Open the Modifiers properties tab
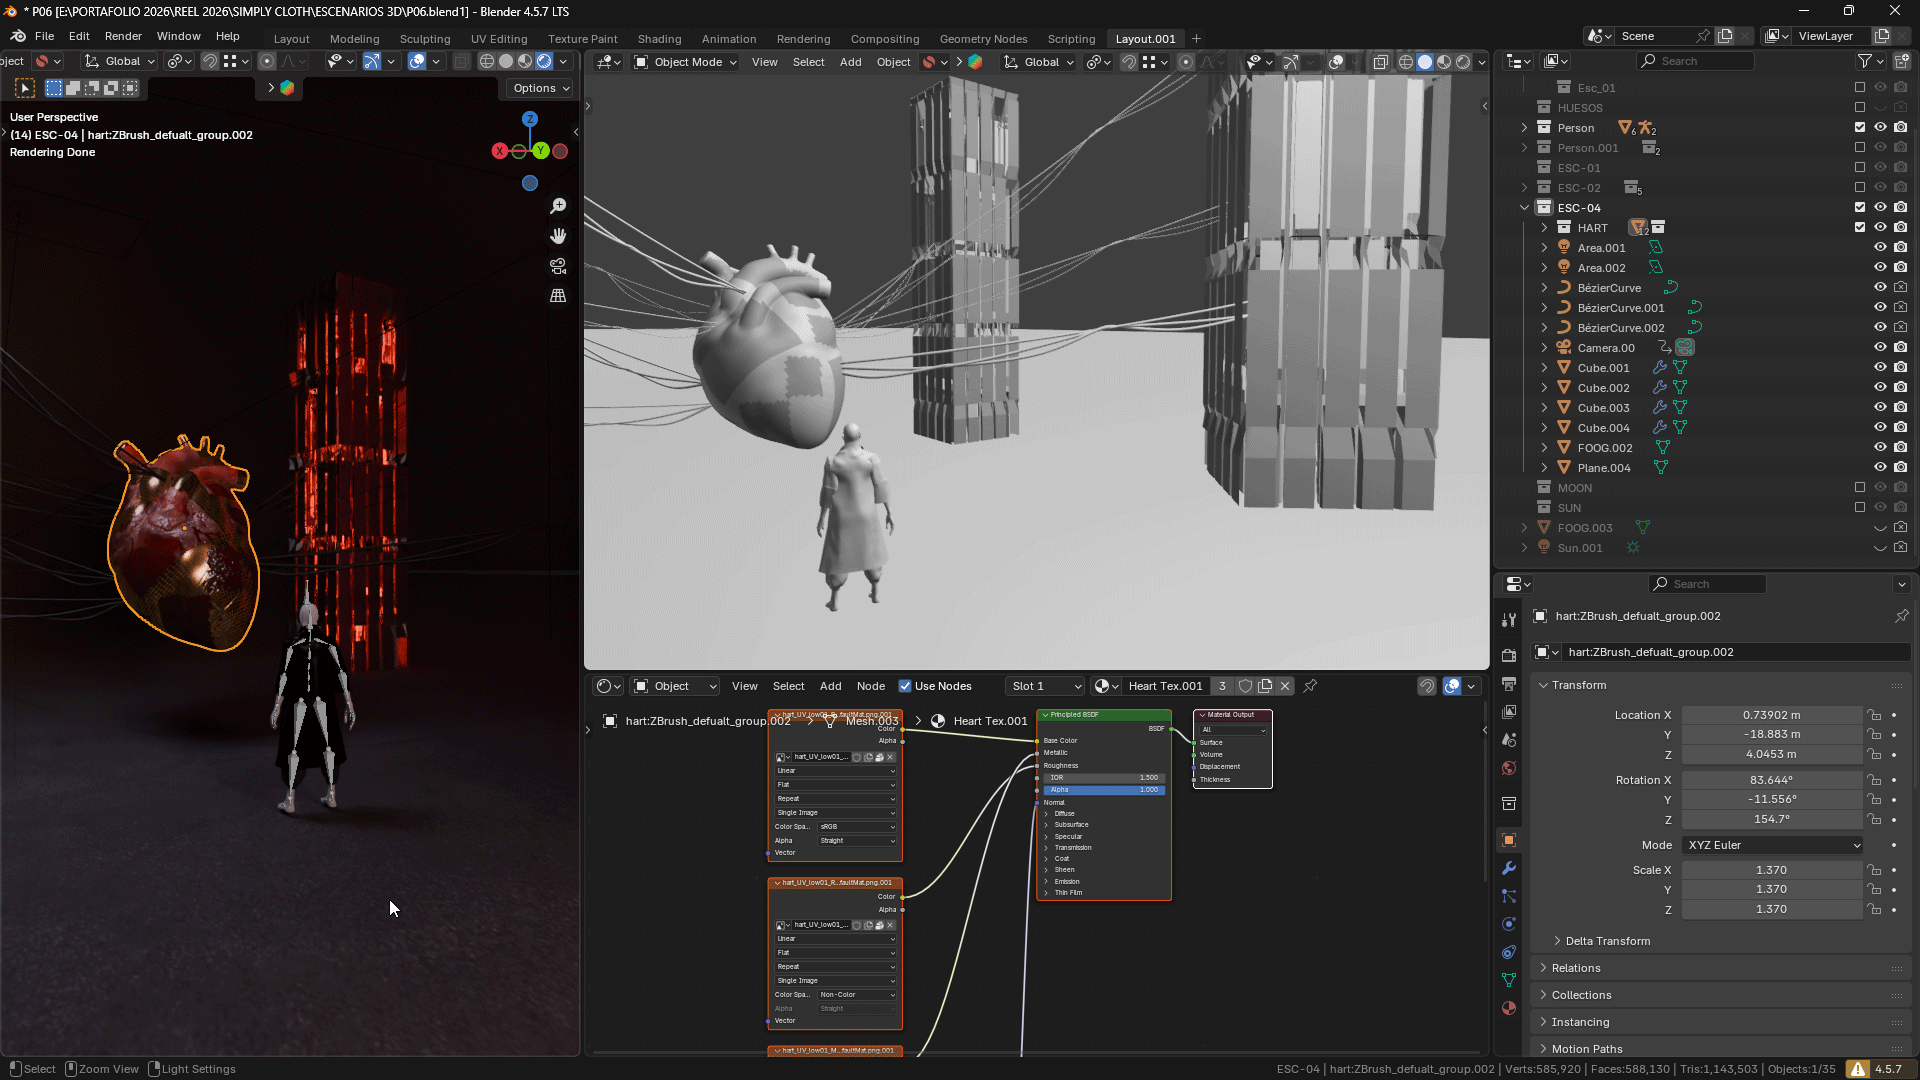The height and width of the screenshot is (1080, 1920). pos(1509,868)
